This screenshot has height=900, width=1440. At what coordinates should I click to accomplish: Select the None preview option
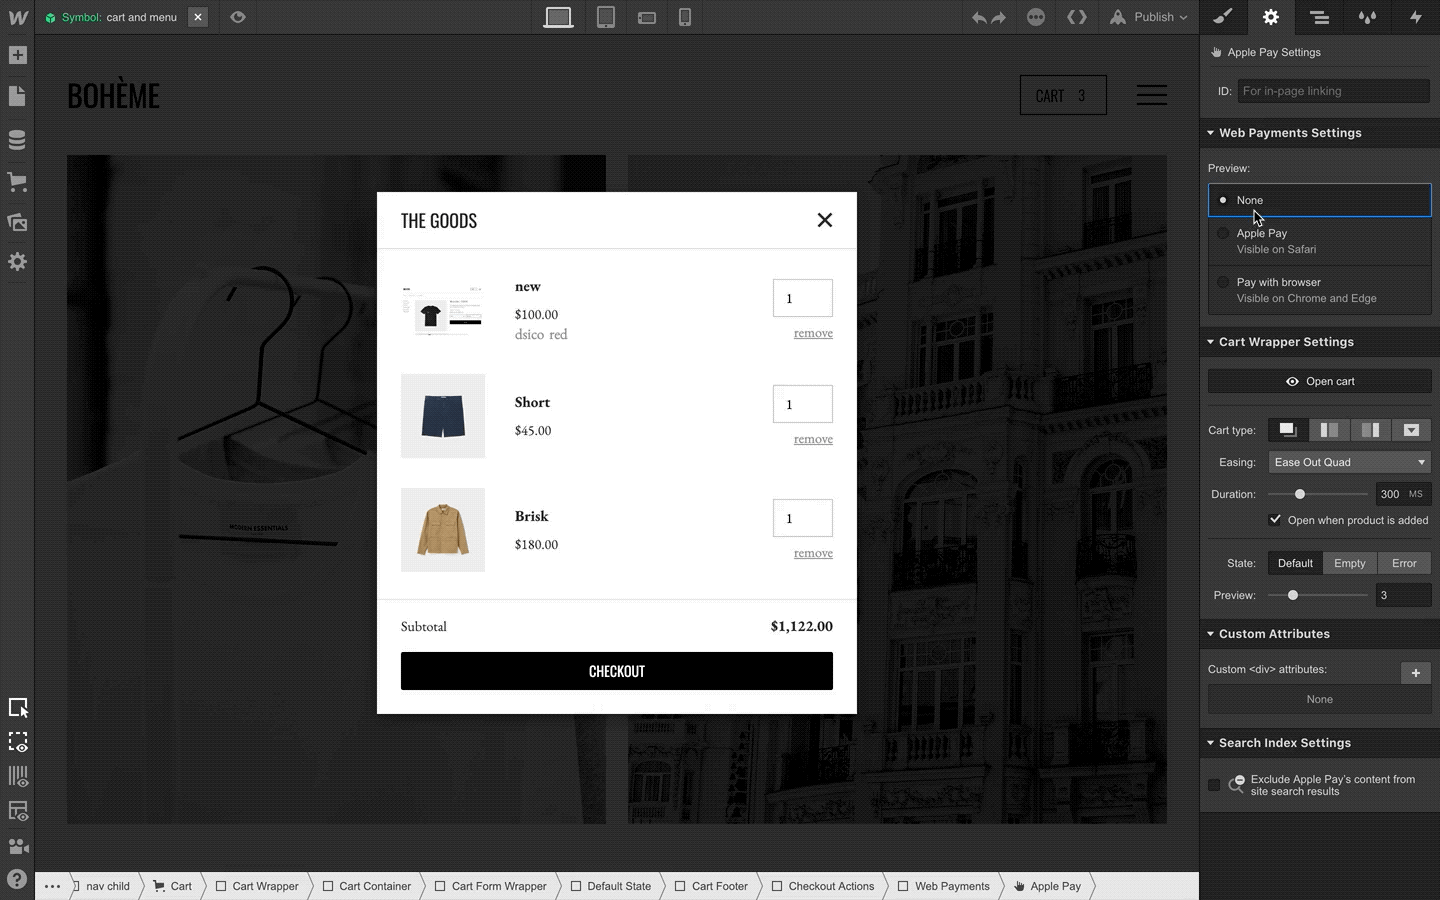[1320, 200]
